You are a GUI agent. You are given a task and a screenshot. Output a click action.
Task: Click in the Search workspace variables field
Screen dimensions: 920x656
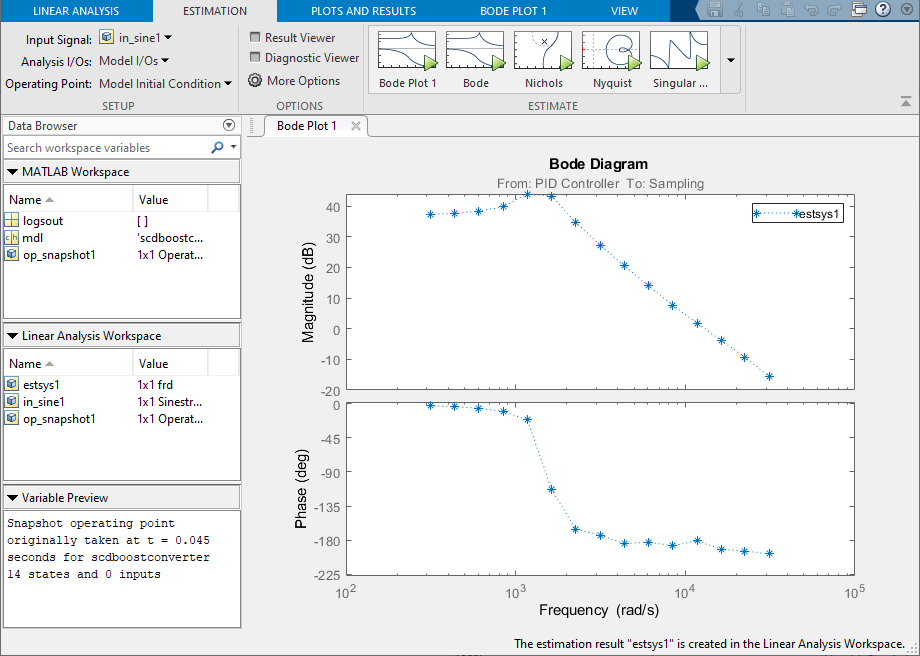coord(106,148)
